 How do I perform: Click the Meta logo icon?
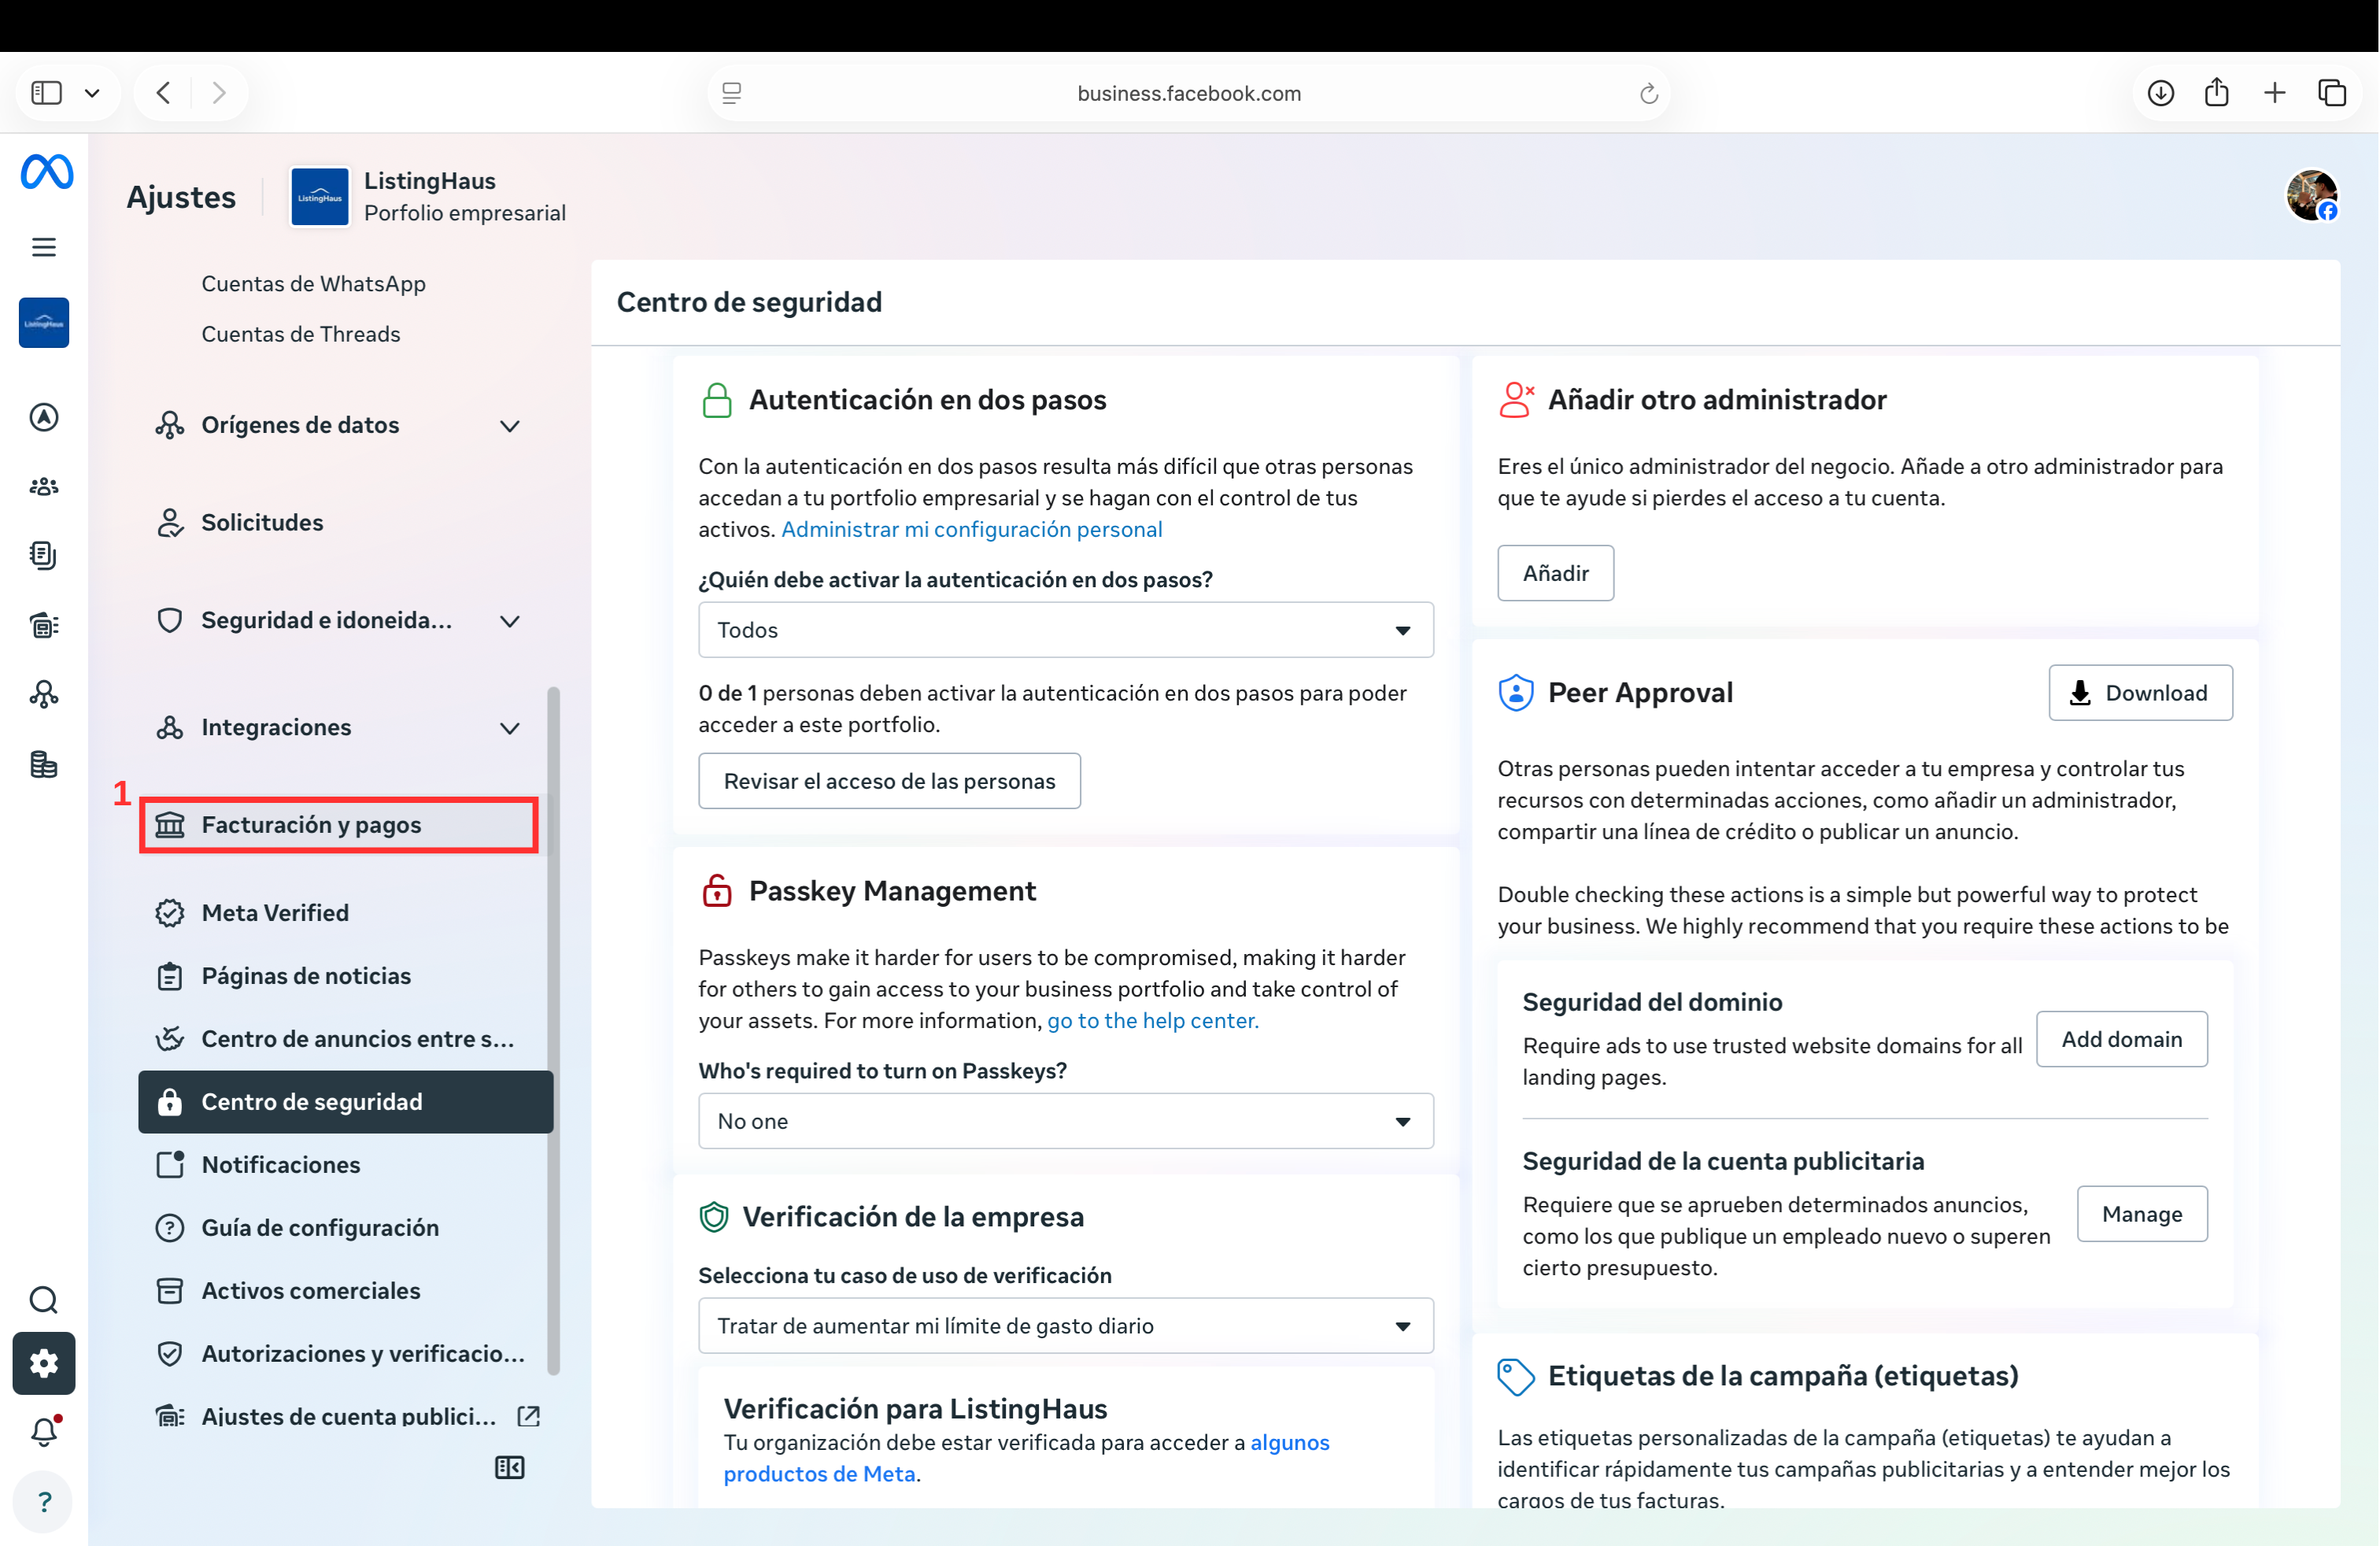(x=46, y=171)
